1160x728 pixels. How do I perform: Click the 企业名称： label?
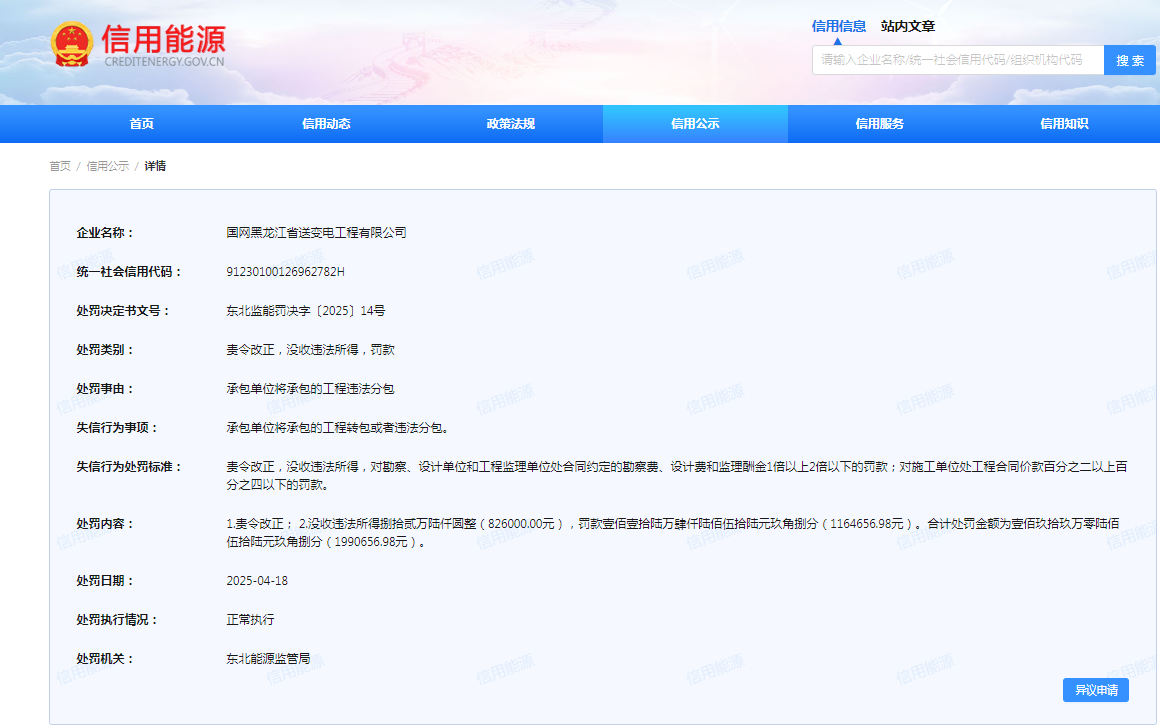click(105, 232)
